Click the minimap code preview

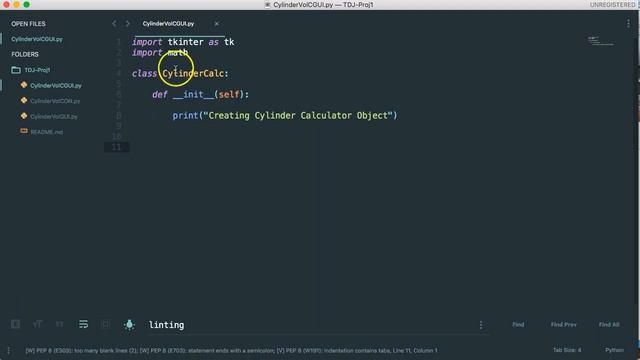[600, 41]
